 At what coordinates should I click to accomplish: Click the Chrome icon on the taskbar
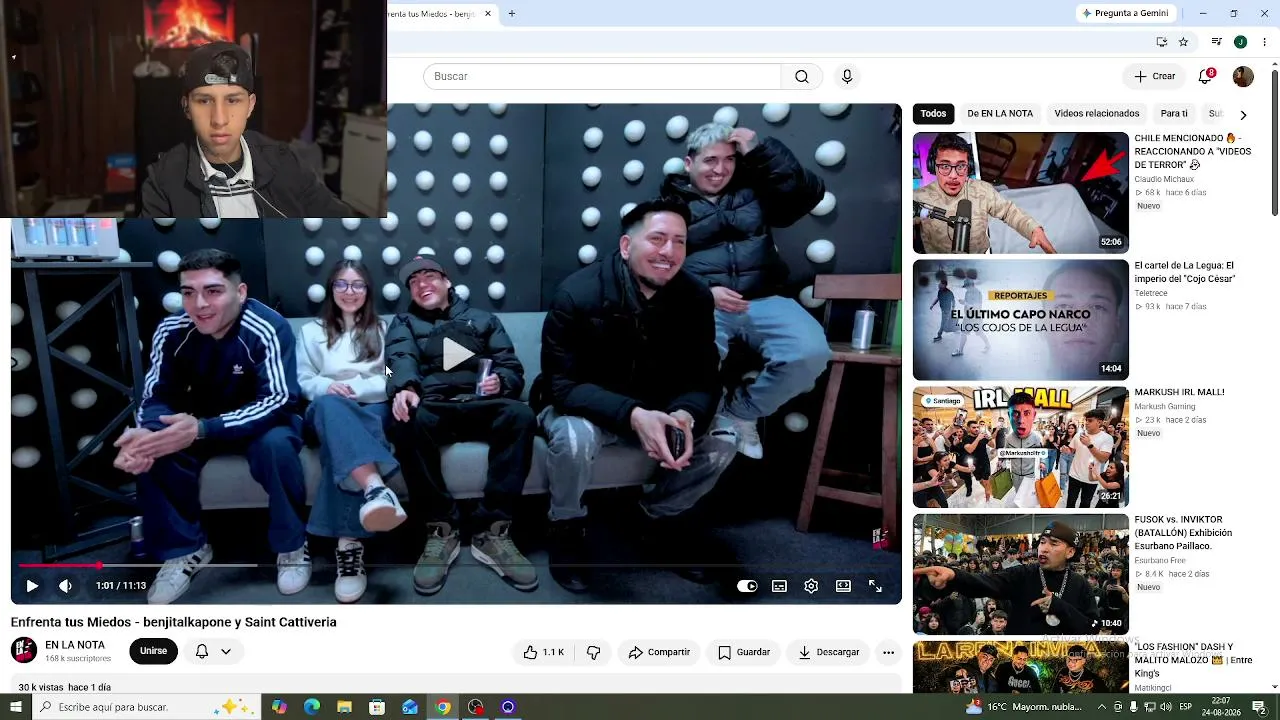(x=442, y=707)
